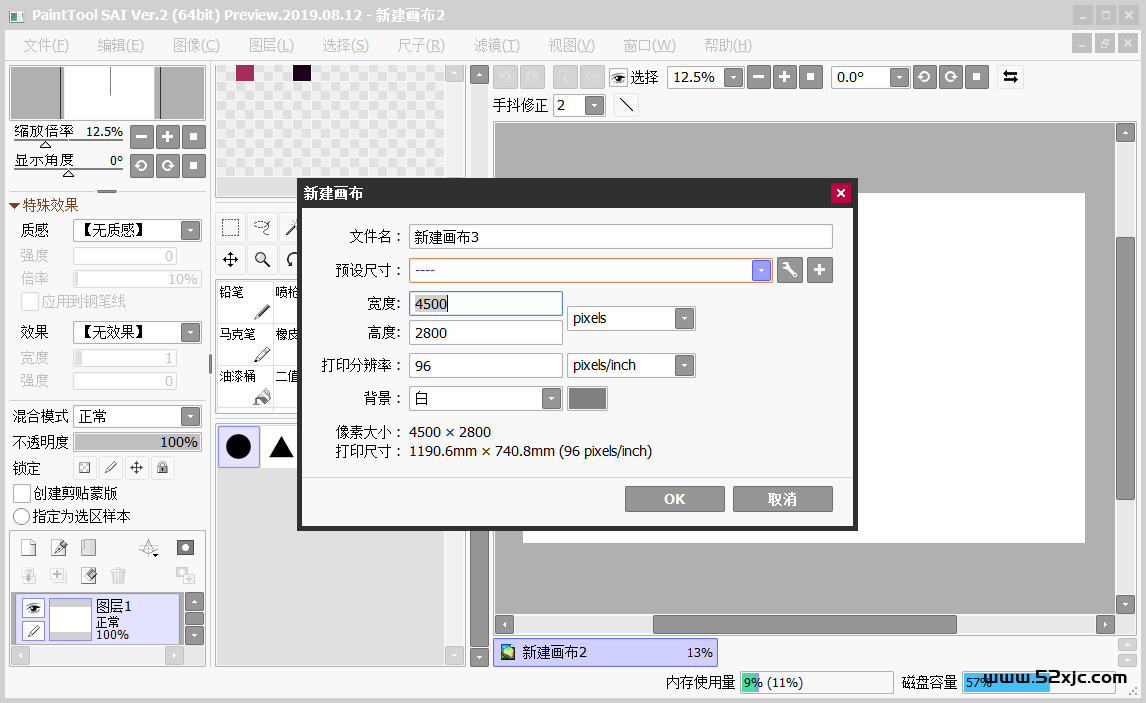Choose the Move tool with four arrows
Image resolution: width=1146 pixels, height=703 pixels.
[230, 260]
